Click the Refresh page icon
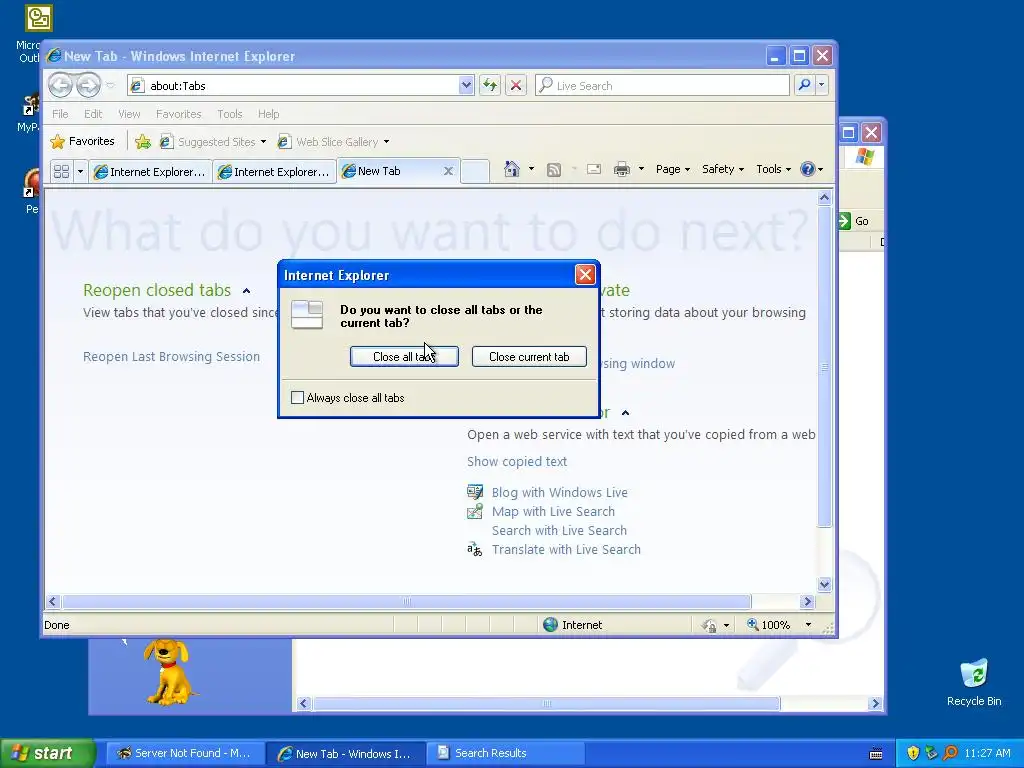The height and width of the screenshot is (768, 1024). (490, 85)
